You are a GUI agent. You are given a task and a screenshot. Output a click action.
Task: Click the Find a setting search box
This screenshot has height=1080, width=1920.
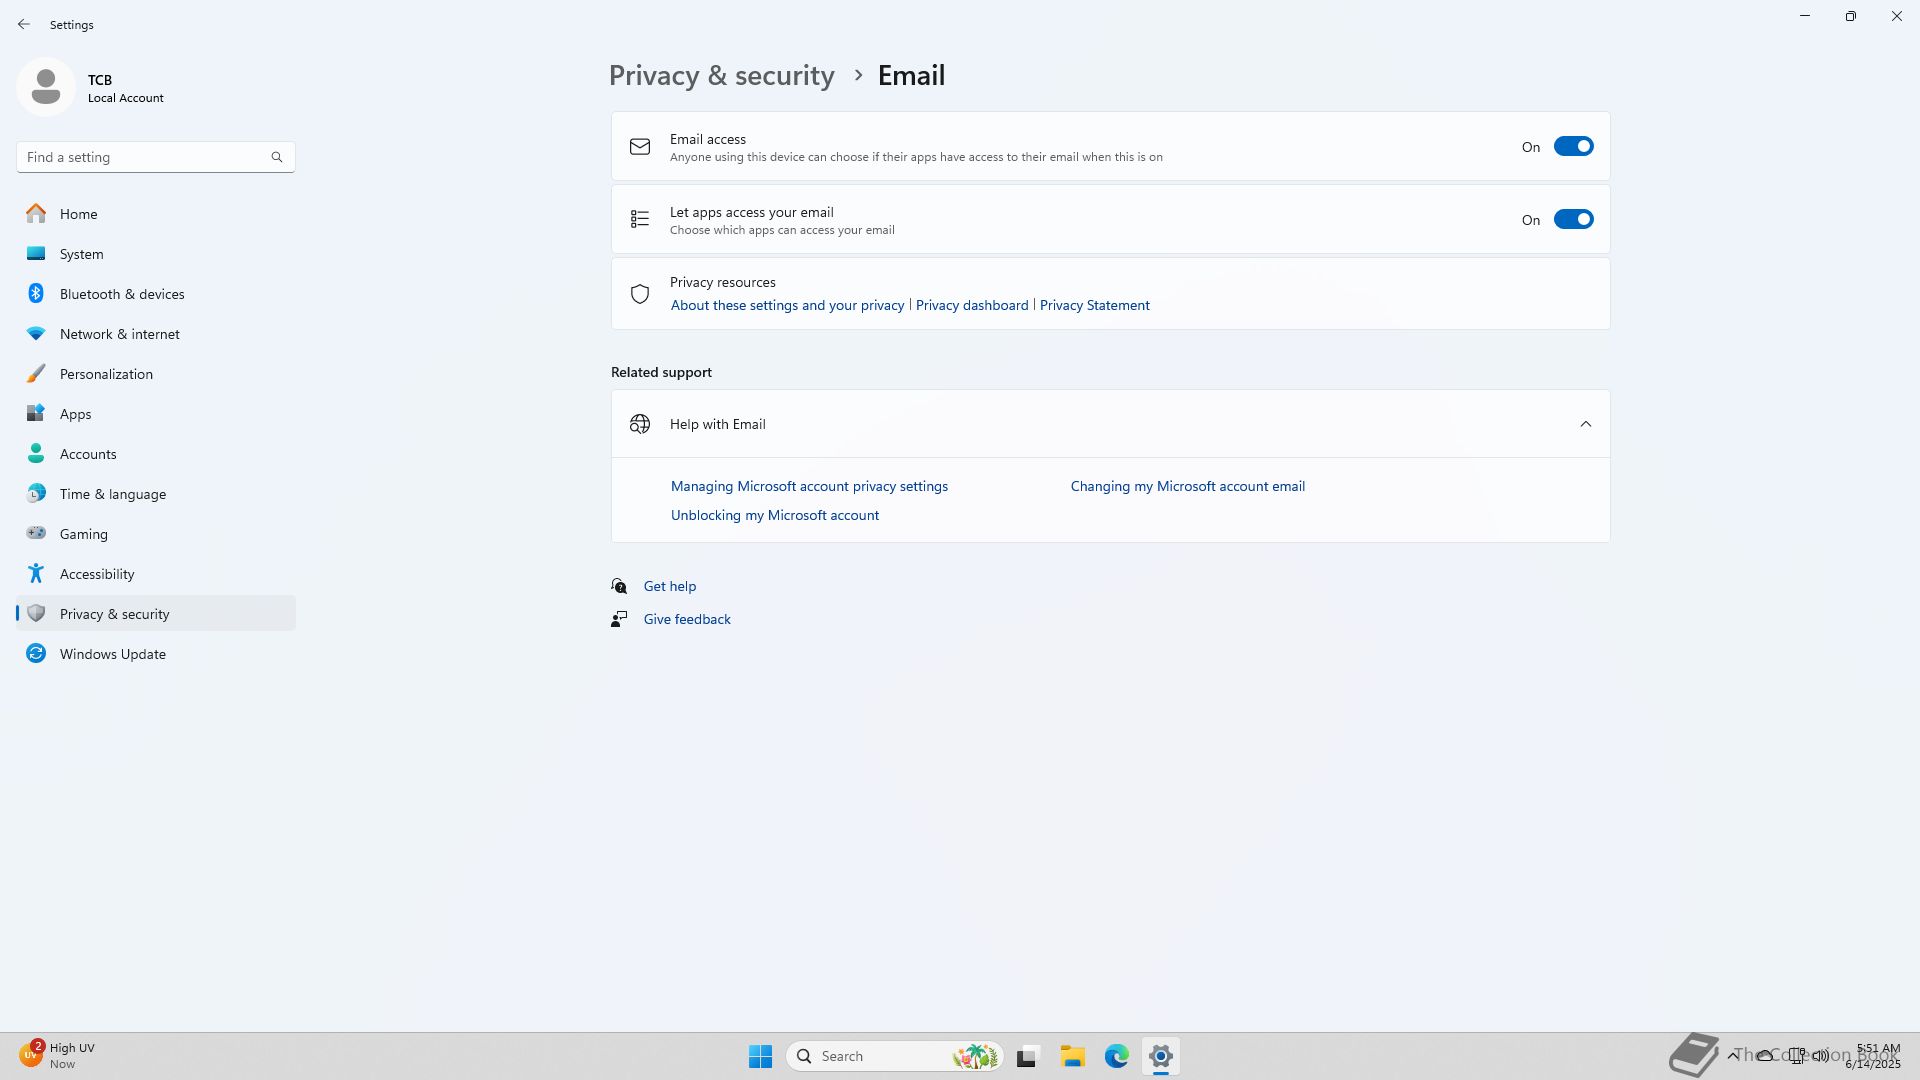click(x=145, y=157)
